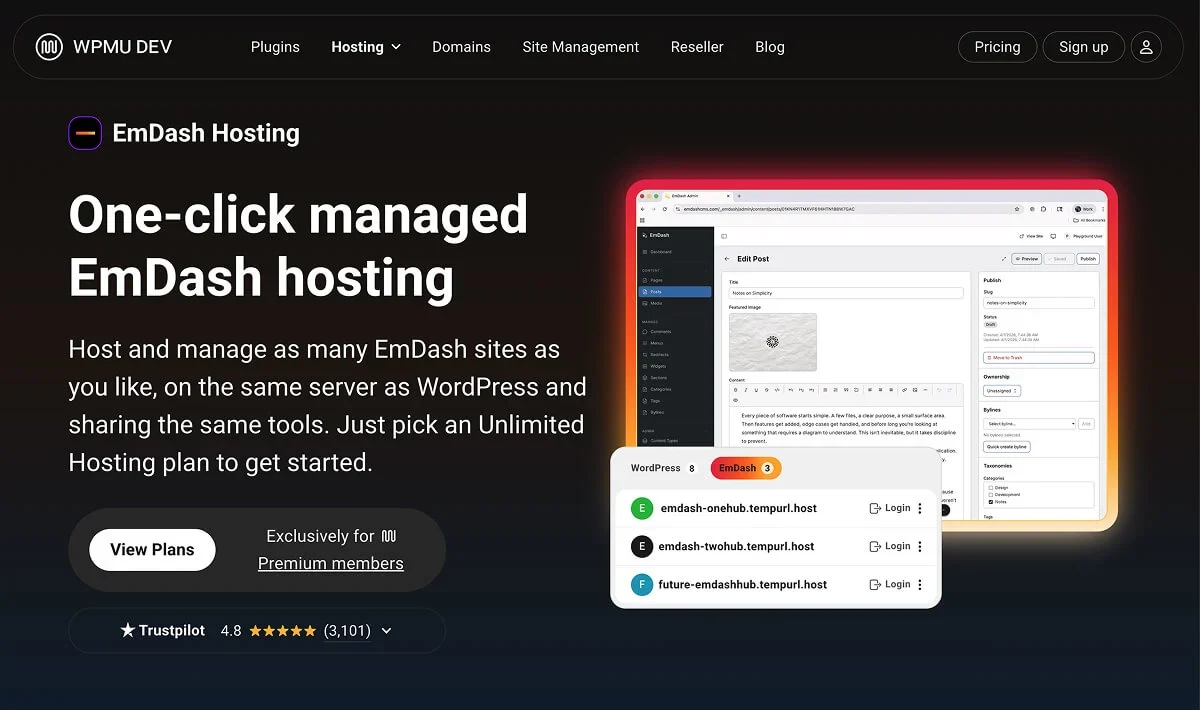Image resolution: width=1200 pixels, height=710 pixels.
Task: Click the WPMU DEV wordmark
Action: point(122,47)
